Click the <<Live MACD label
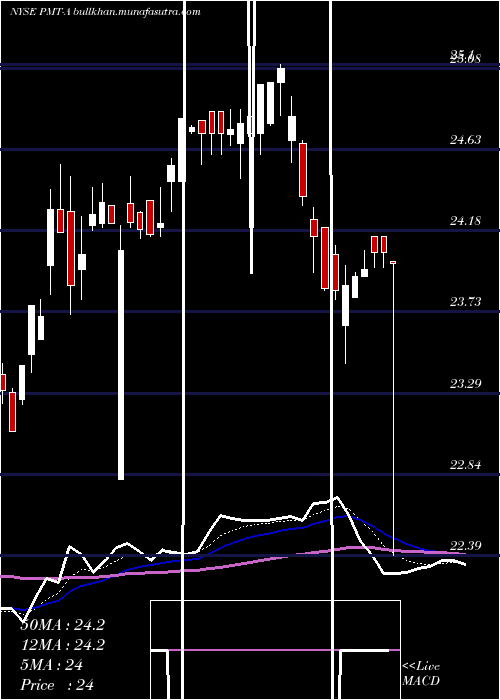Viewport: 500px width, 700px height. (421, 673)
